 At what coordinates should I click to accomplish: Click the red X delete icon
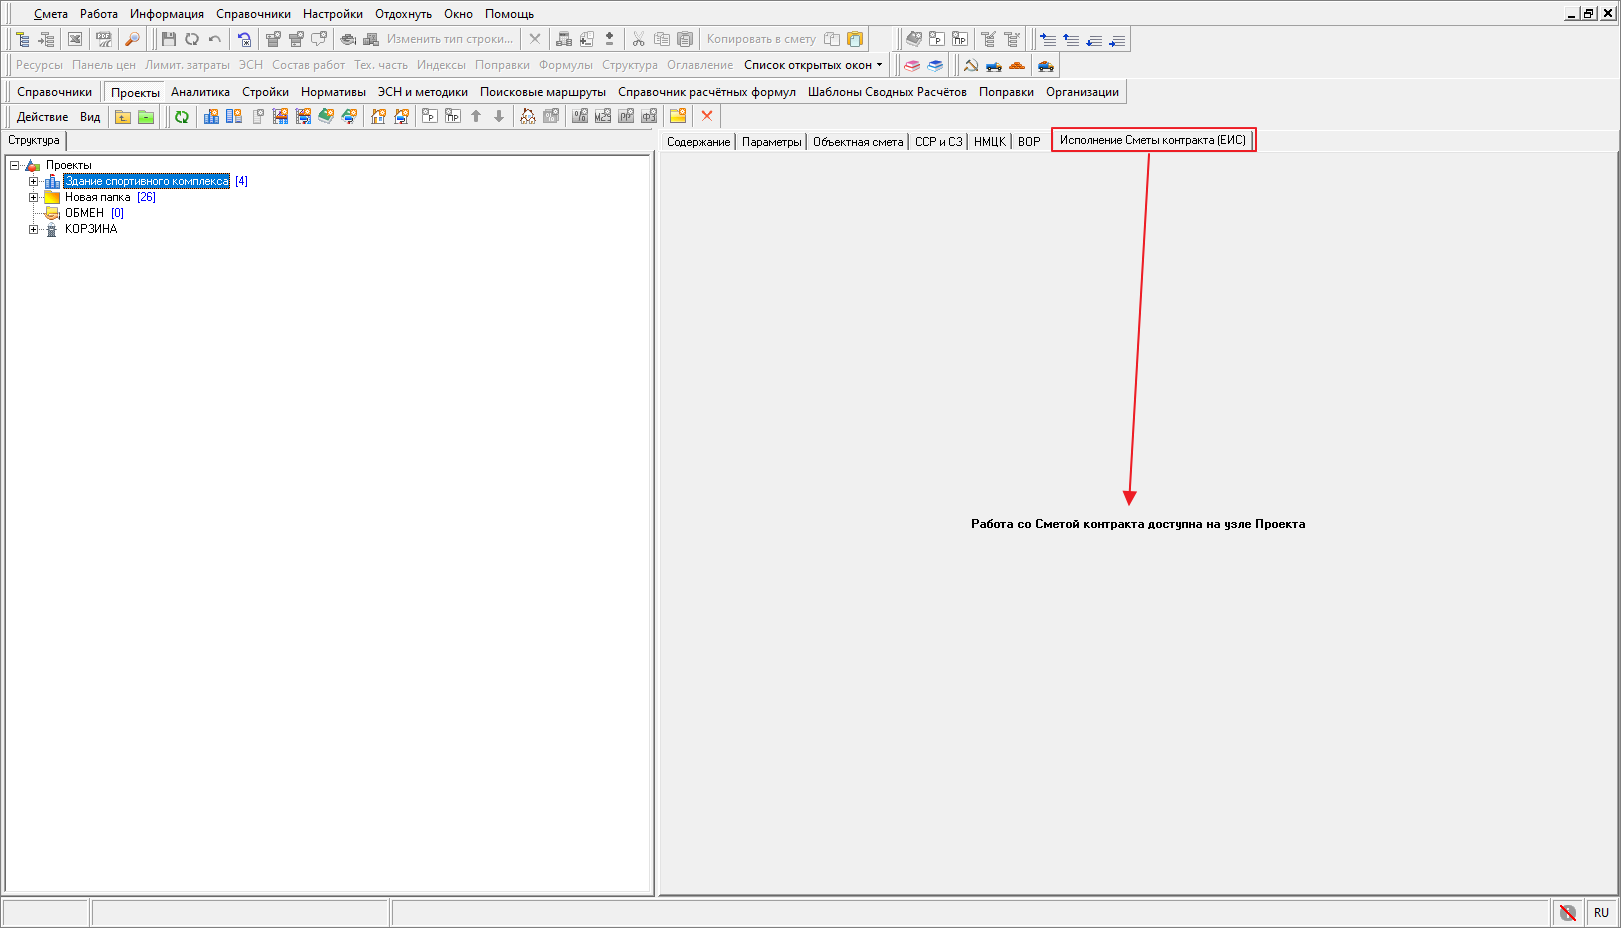[707, 116]
